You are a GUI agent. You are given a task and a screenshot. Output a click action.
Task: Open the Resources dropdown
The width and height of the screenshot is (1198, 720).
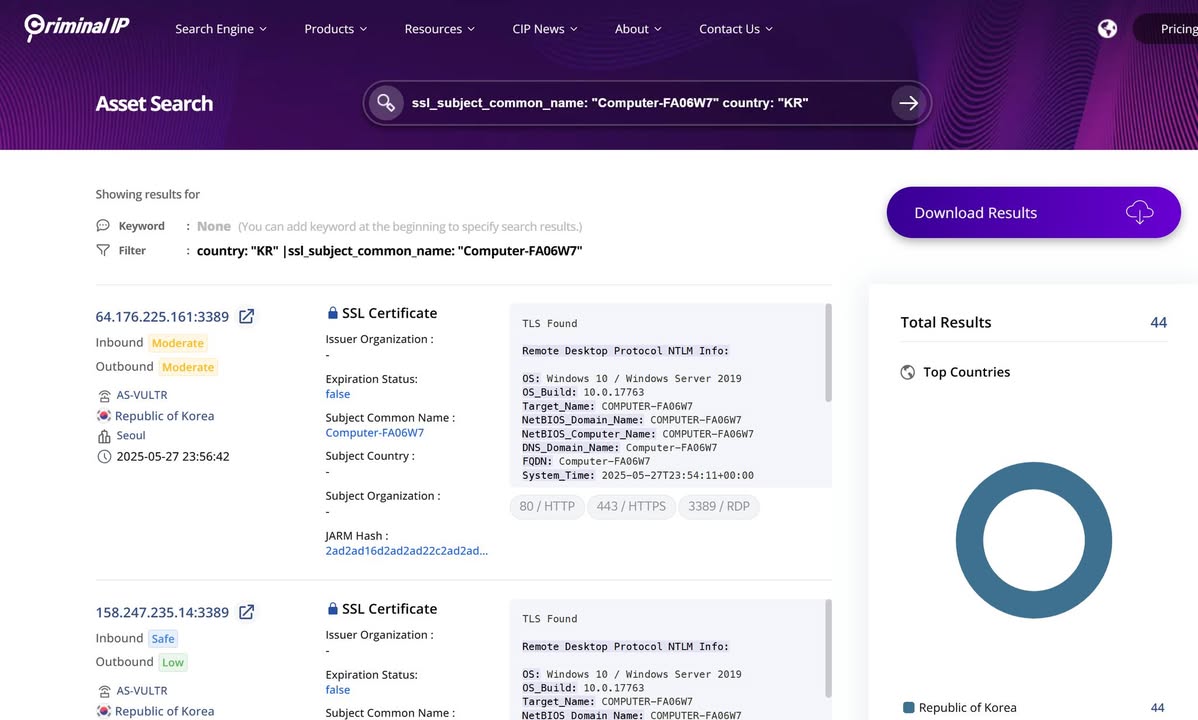click(433, 29)
